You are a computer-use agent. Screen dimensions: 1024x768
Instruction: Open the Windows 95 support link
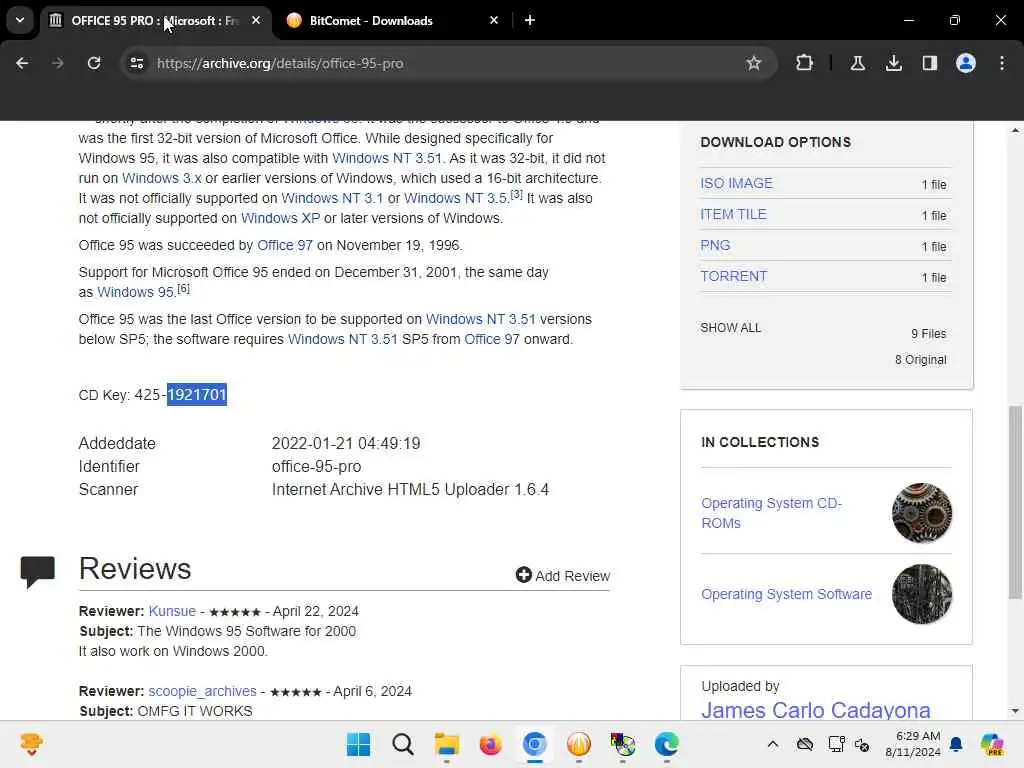tap(136, 292)
